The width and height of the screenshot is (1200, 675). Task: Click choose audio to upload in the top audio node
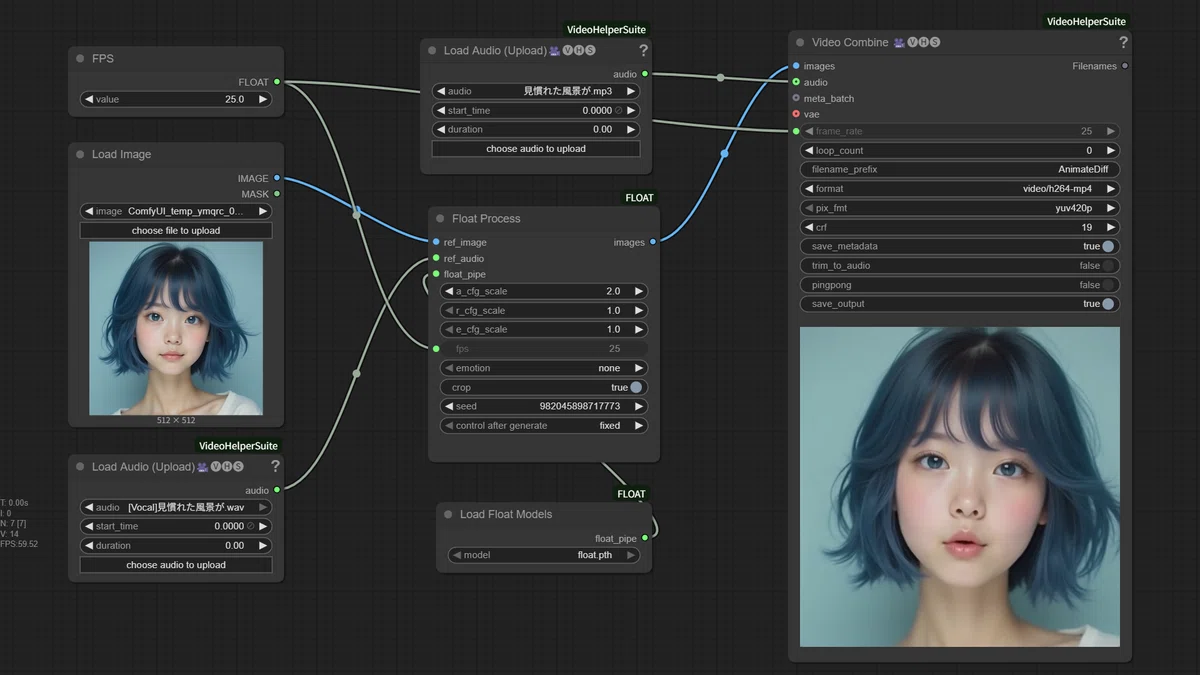(x=536, y=149)
